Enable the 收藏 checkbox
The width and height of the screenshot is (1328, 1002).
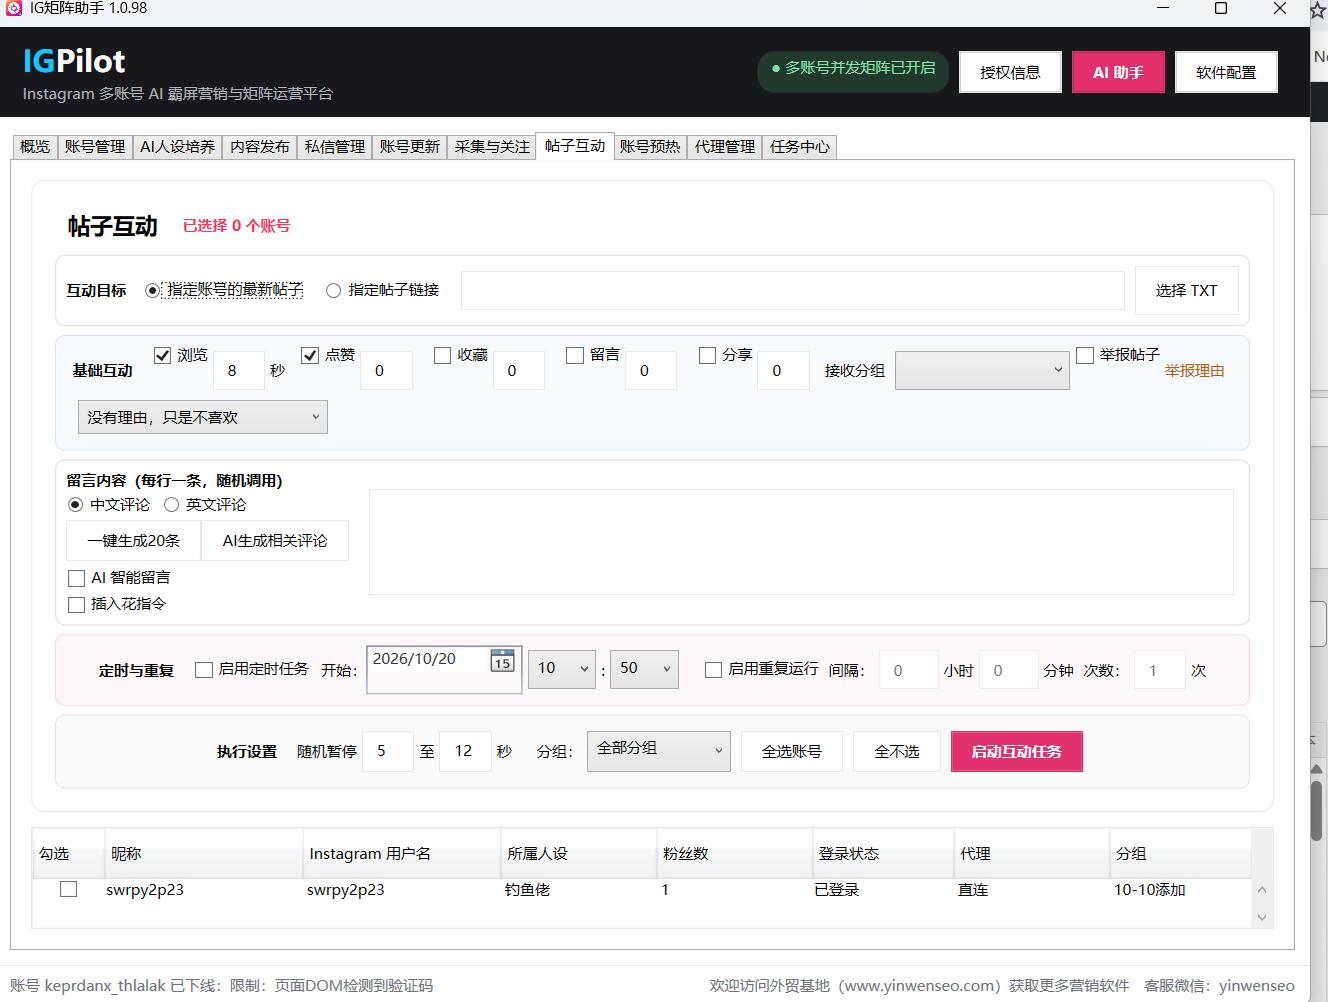click(443, 355)
